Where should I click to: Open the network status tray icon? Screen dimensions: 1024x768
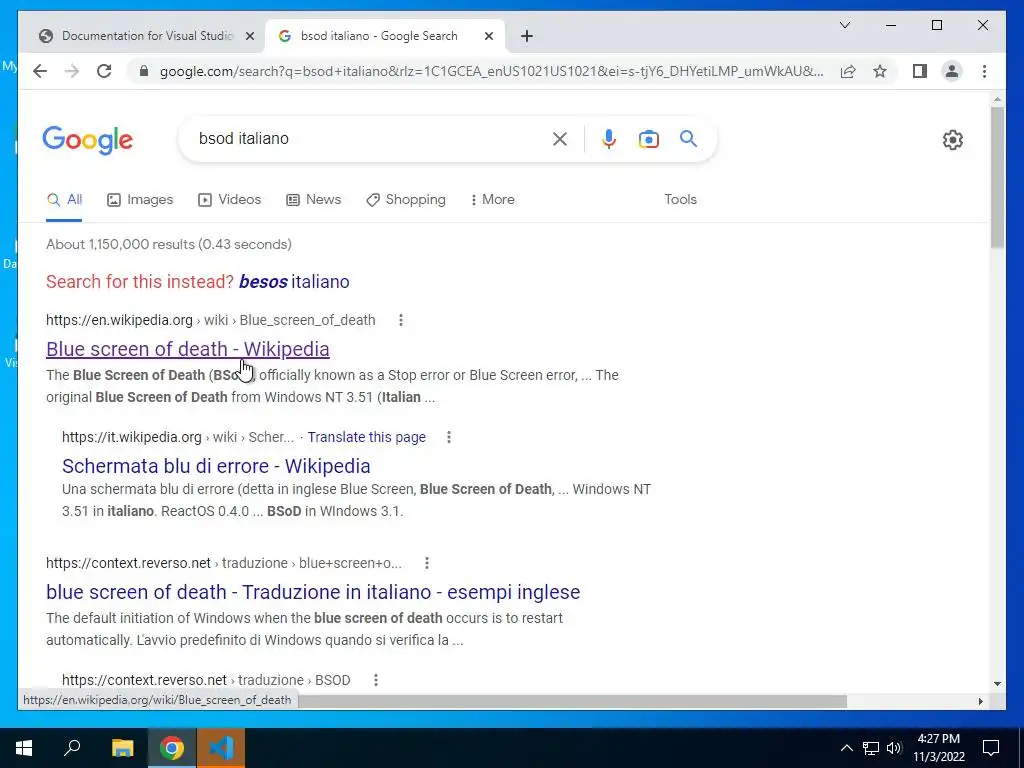click(x=871, y=748)
